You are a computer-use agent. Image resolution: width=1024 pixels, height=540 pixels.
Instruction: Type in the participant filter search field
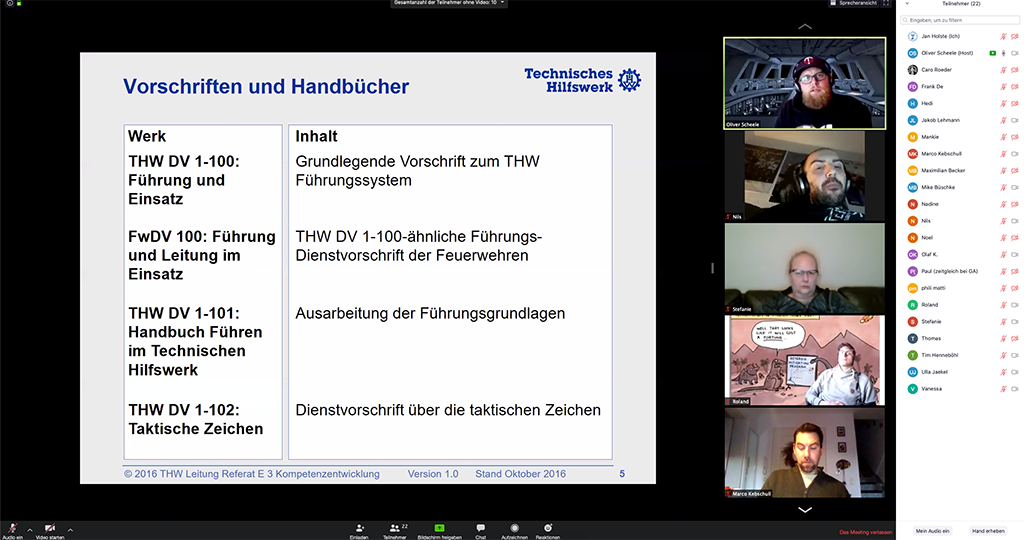click(x=958, y=19)
